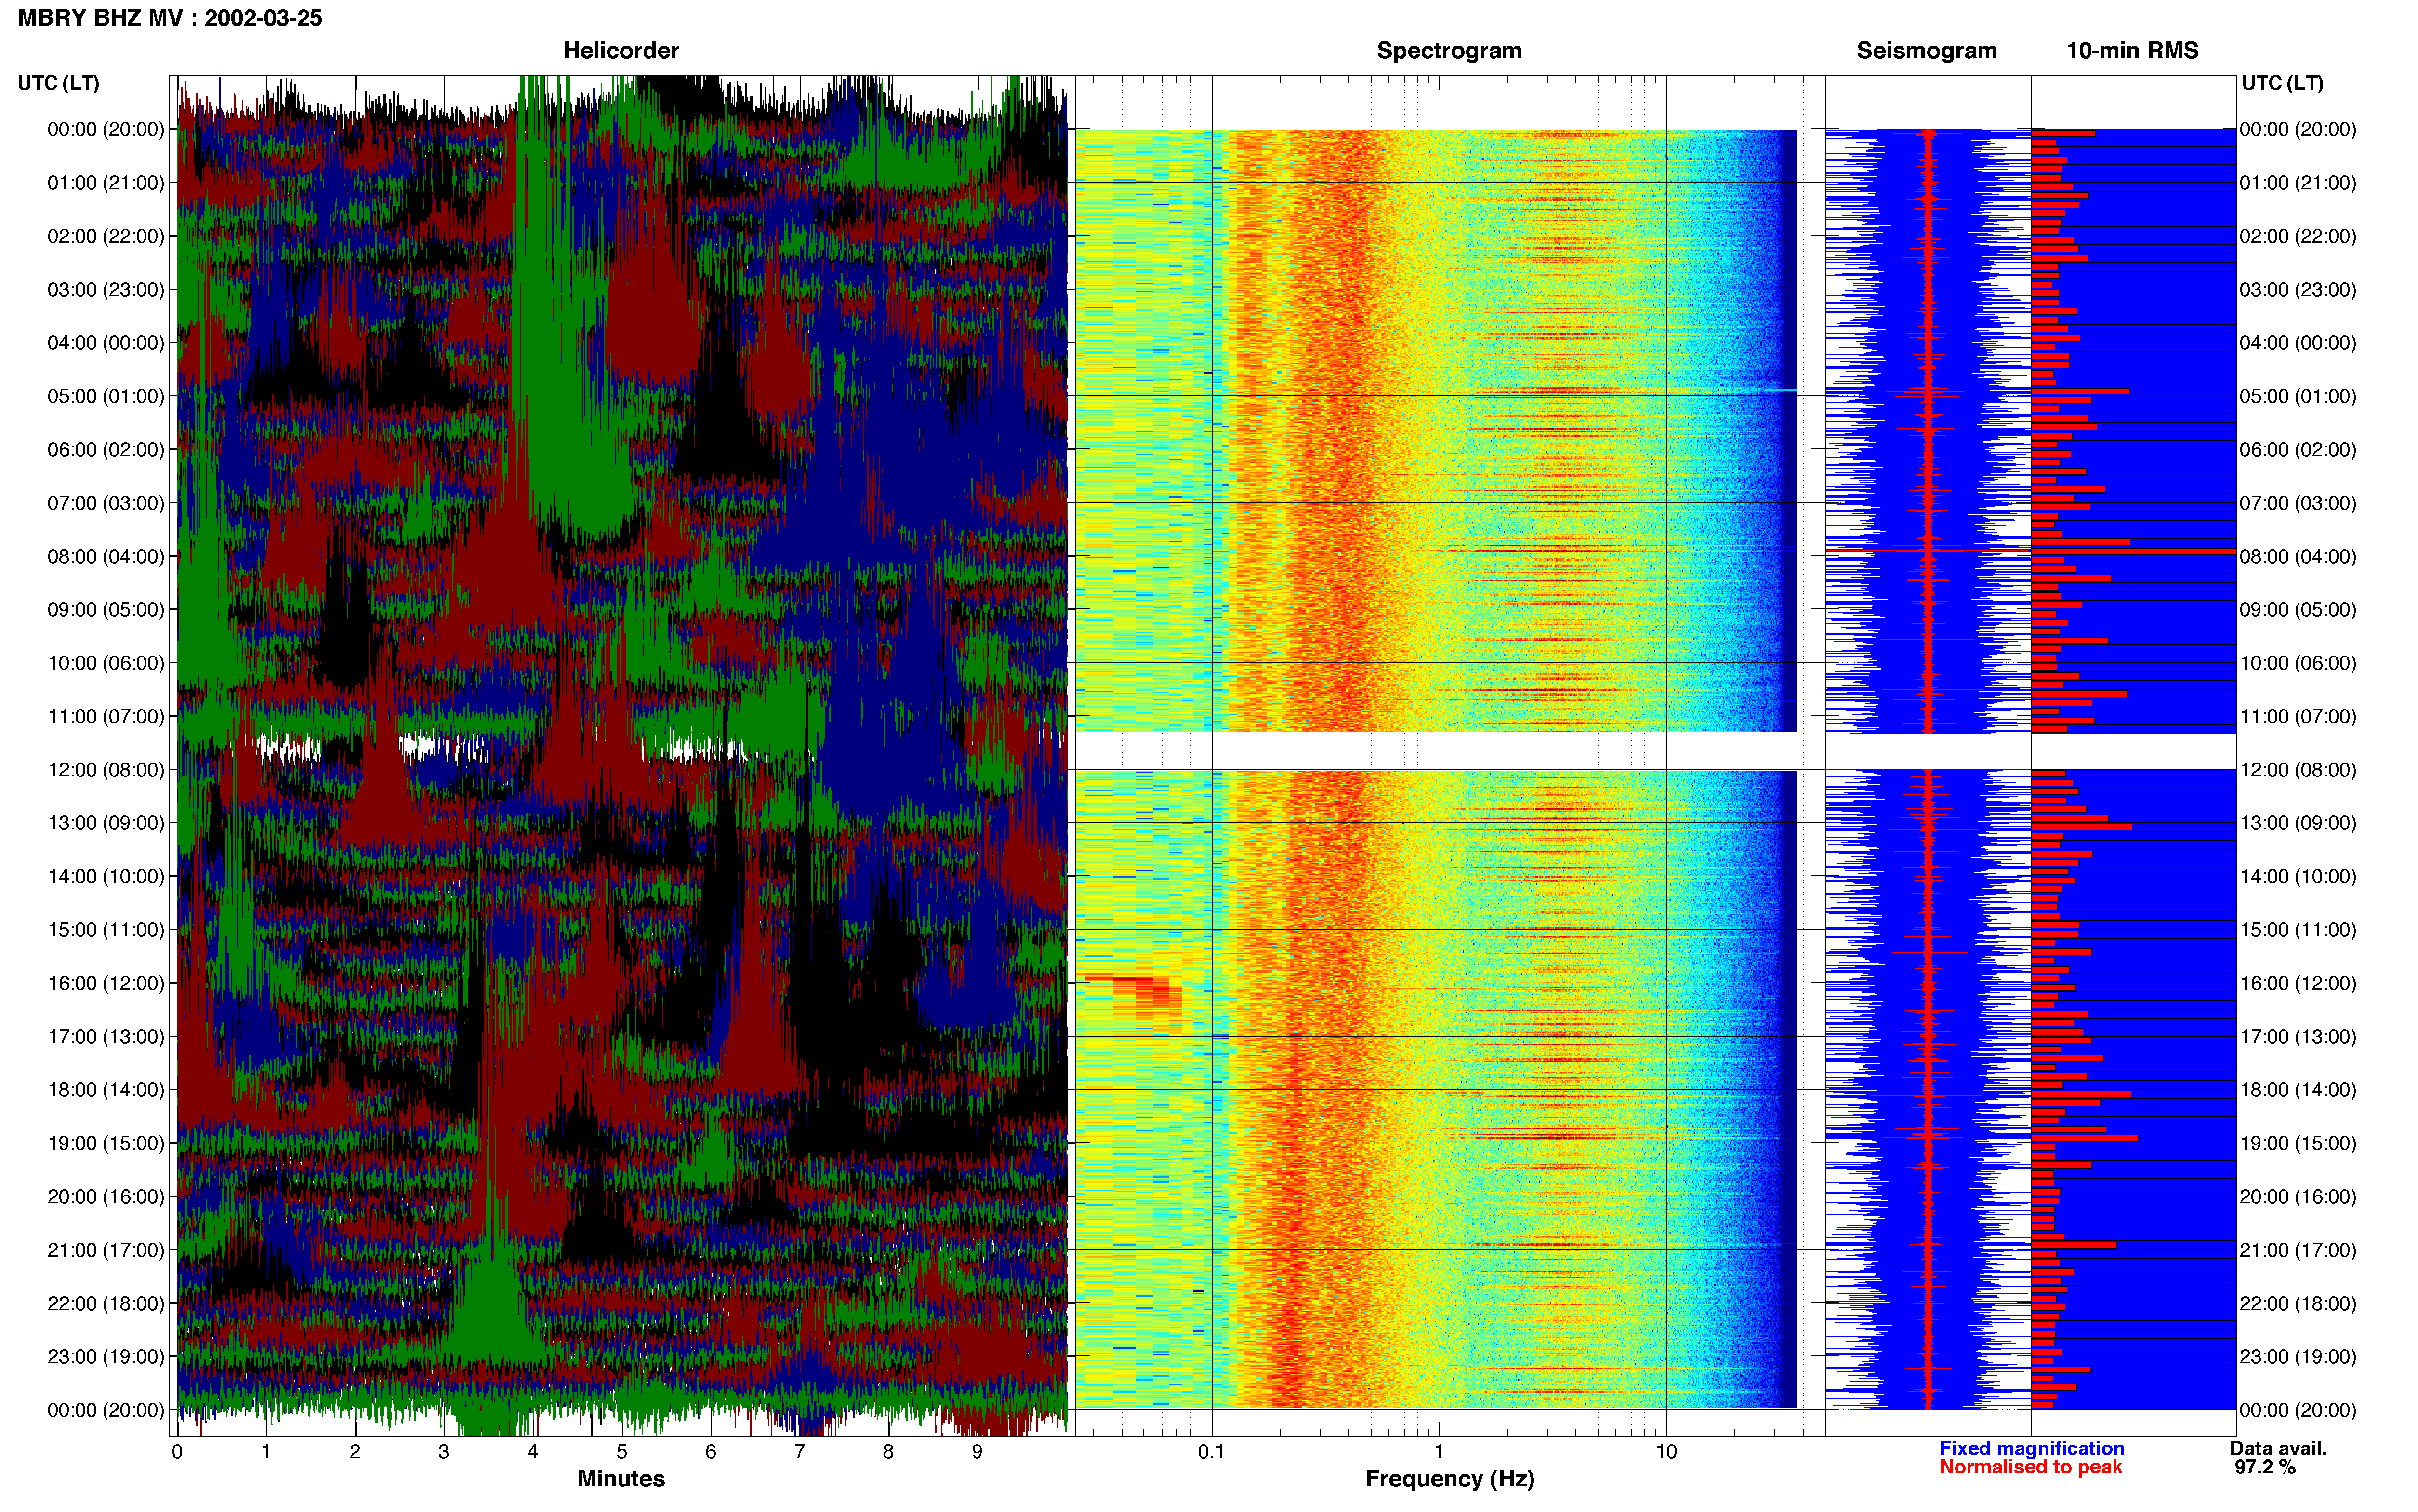Click left time label 15:00 (11:00)

[x=106, y=930]
